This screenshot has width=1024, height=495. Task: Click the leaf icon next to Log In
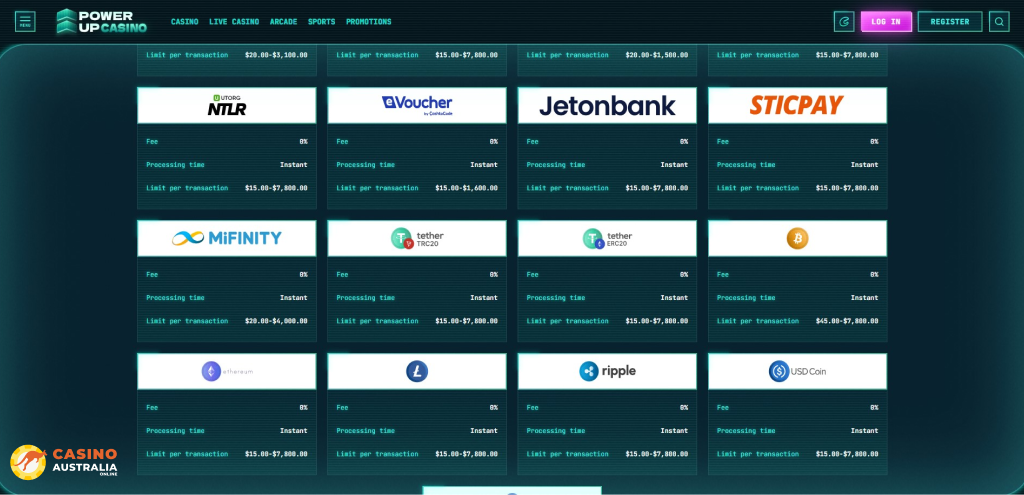tap(844, 22)
